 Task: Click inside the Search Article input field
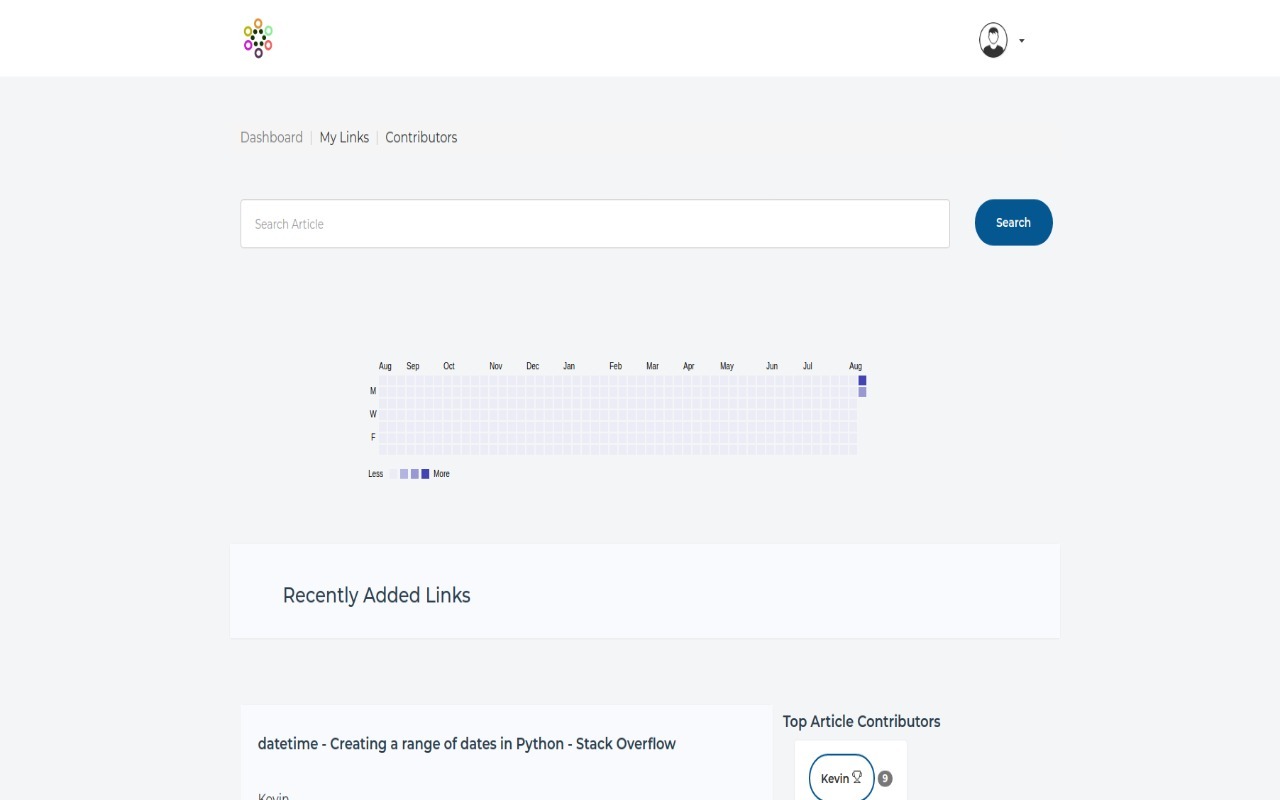(594, 223)
